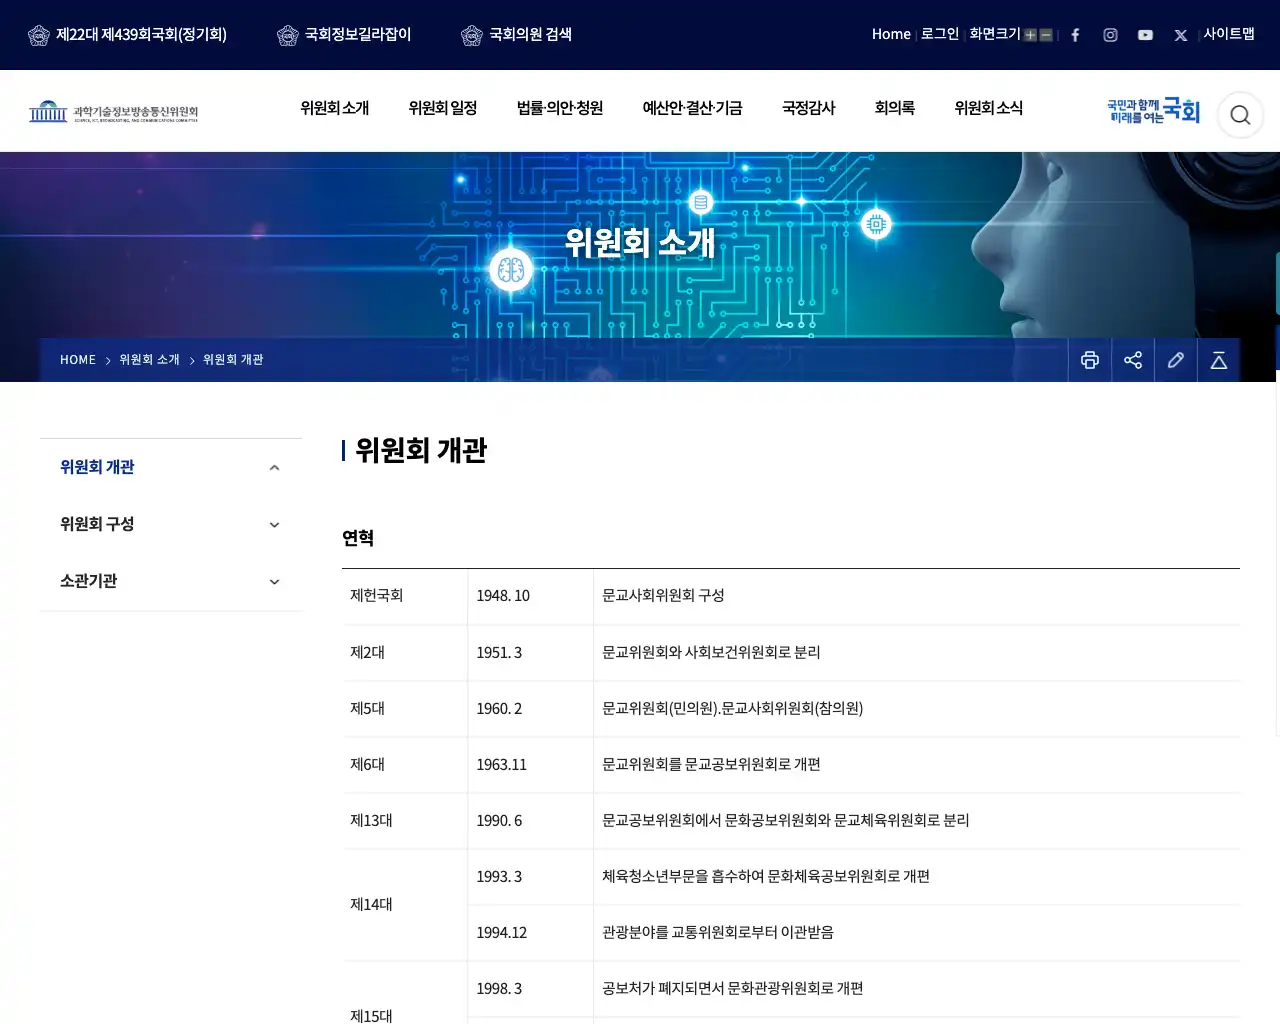This screenshot has width=1280, height=1024.
Task: Open the 국회정보길라잡이 link
Action: click(344, 35)
